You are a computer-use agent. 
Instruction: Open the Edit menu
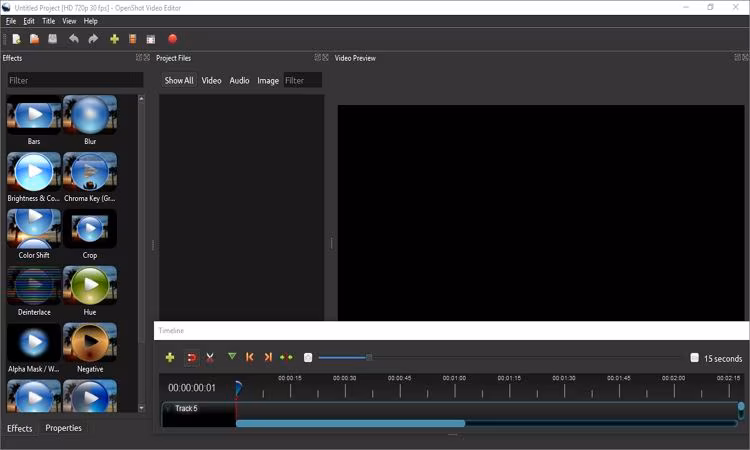tap(29, 21)
